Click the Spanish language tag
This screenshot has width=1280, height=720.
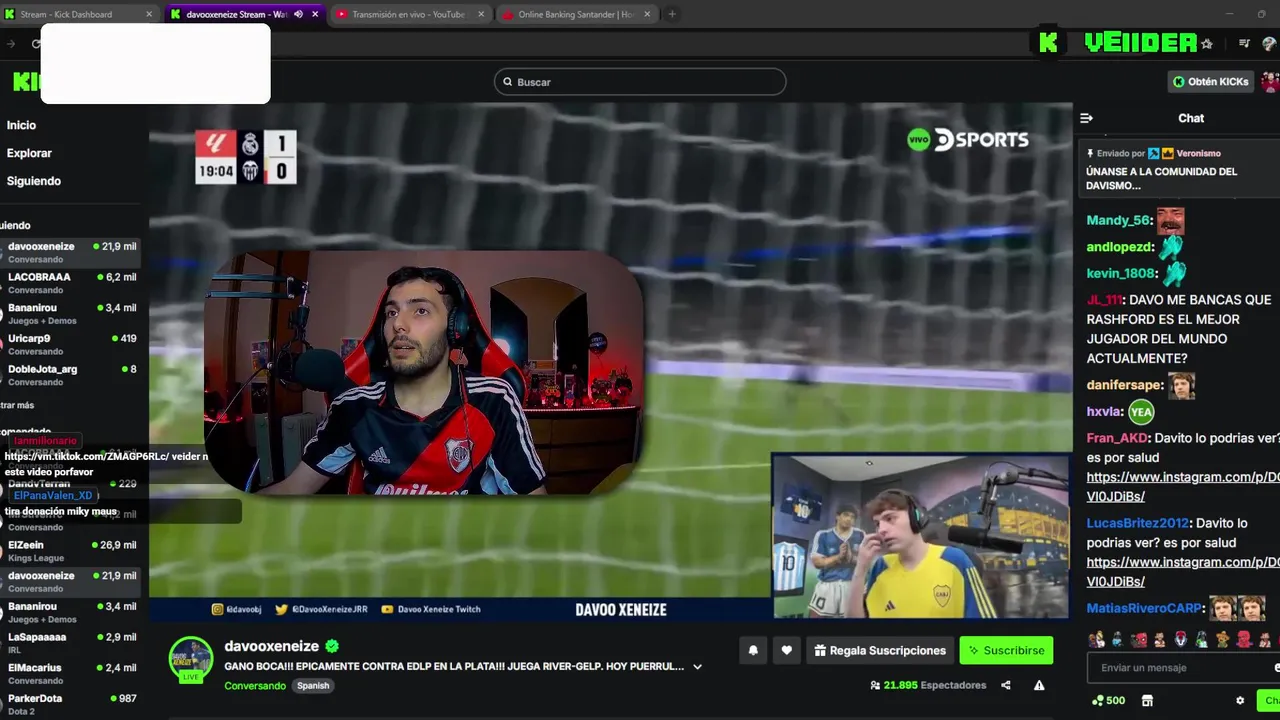pos(313,686)
